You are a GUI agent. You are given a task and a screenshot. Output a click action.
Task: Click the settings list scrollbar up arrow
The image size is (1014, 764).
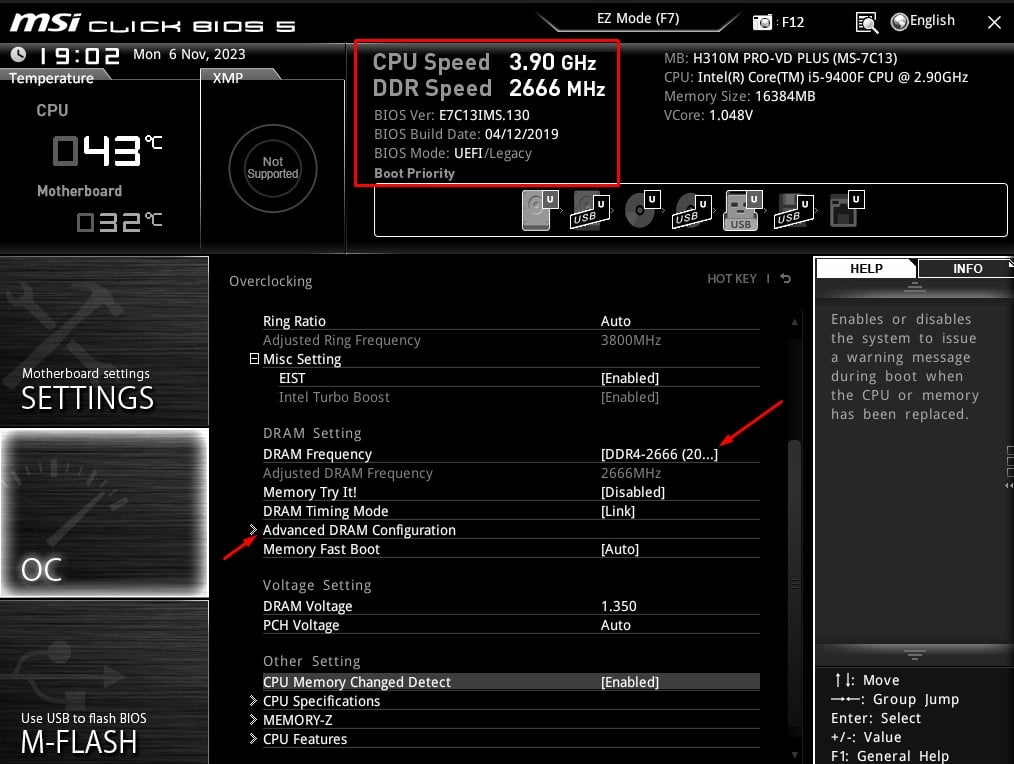click(x=795, y=322)
